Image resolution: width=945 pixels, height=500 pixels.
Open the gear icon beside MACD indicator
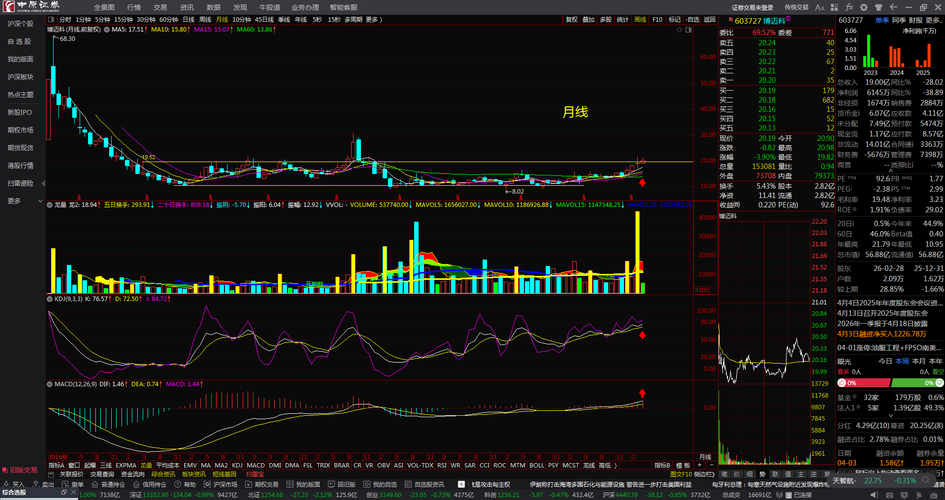pos(49,383)
